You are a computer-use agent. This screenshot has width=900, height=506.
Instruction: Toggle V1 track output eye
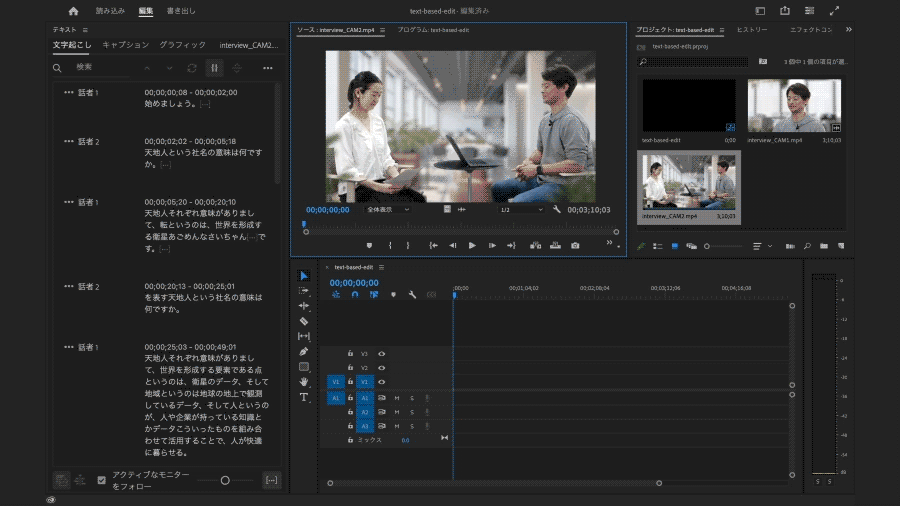[x=382, y=382]
